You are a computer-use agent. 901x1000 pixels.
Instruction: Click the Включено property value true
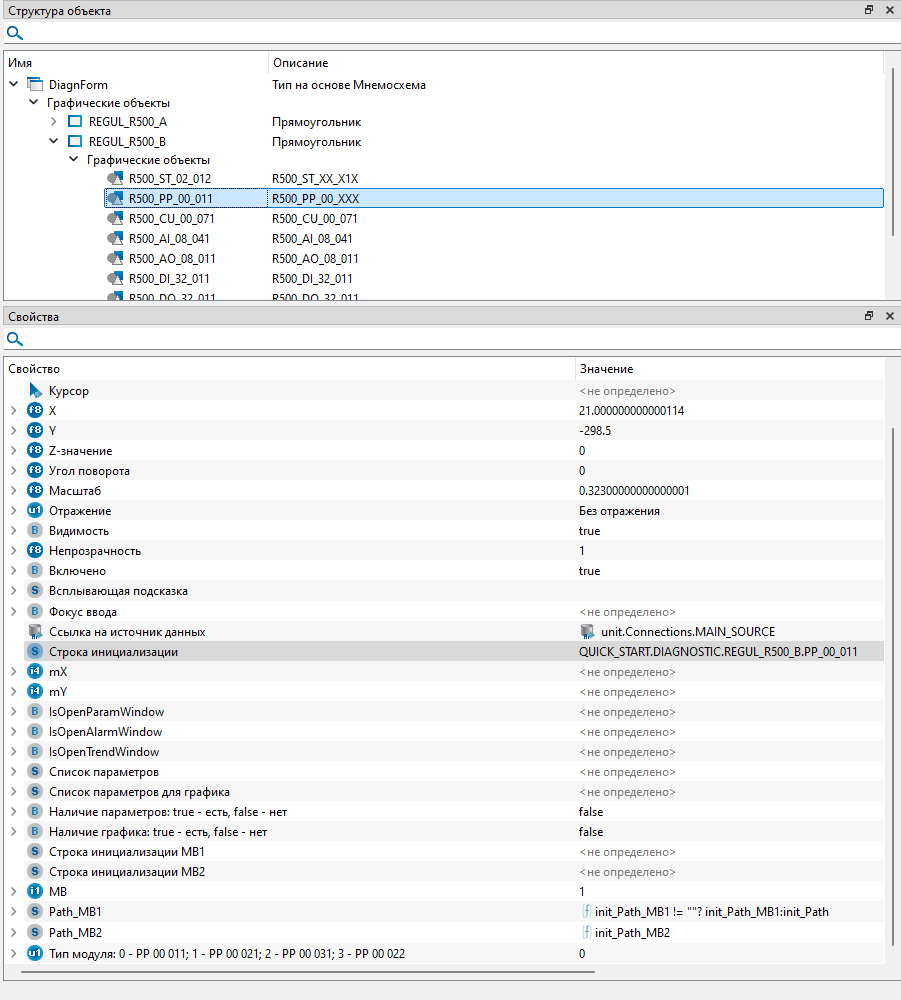589,571
